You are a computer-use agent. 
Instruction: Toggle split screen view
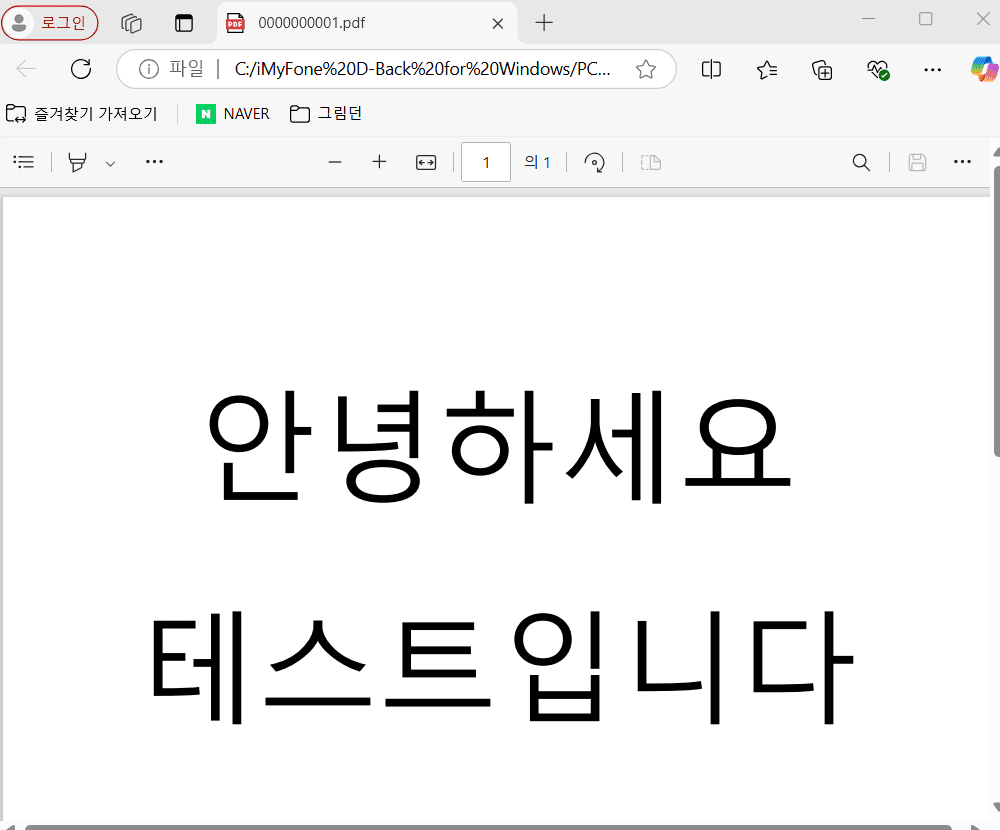pyautogui.click(x=712, y=69)
